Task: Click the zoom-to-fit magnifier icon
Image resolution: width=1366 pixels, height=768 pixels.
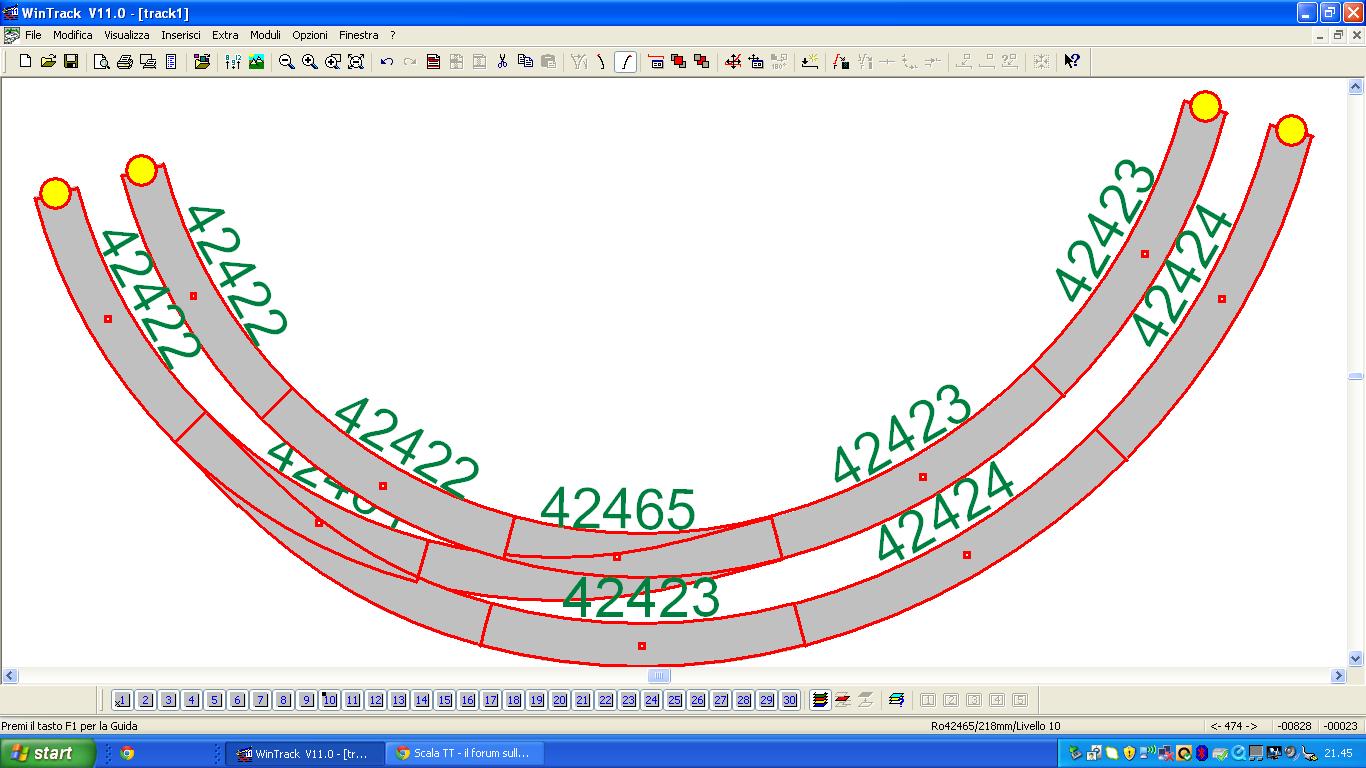Action: tap(356, 61)
